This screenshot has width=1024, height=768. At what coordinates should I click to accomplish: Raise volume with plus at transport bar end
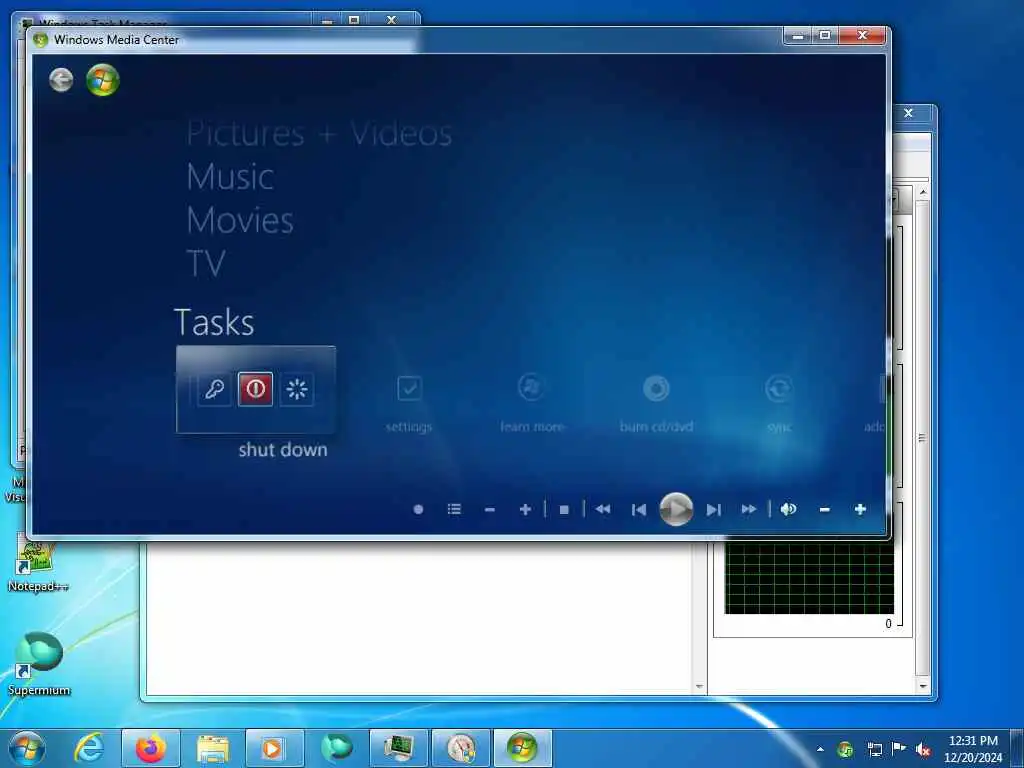pos(860,509)
